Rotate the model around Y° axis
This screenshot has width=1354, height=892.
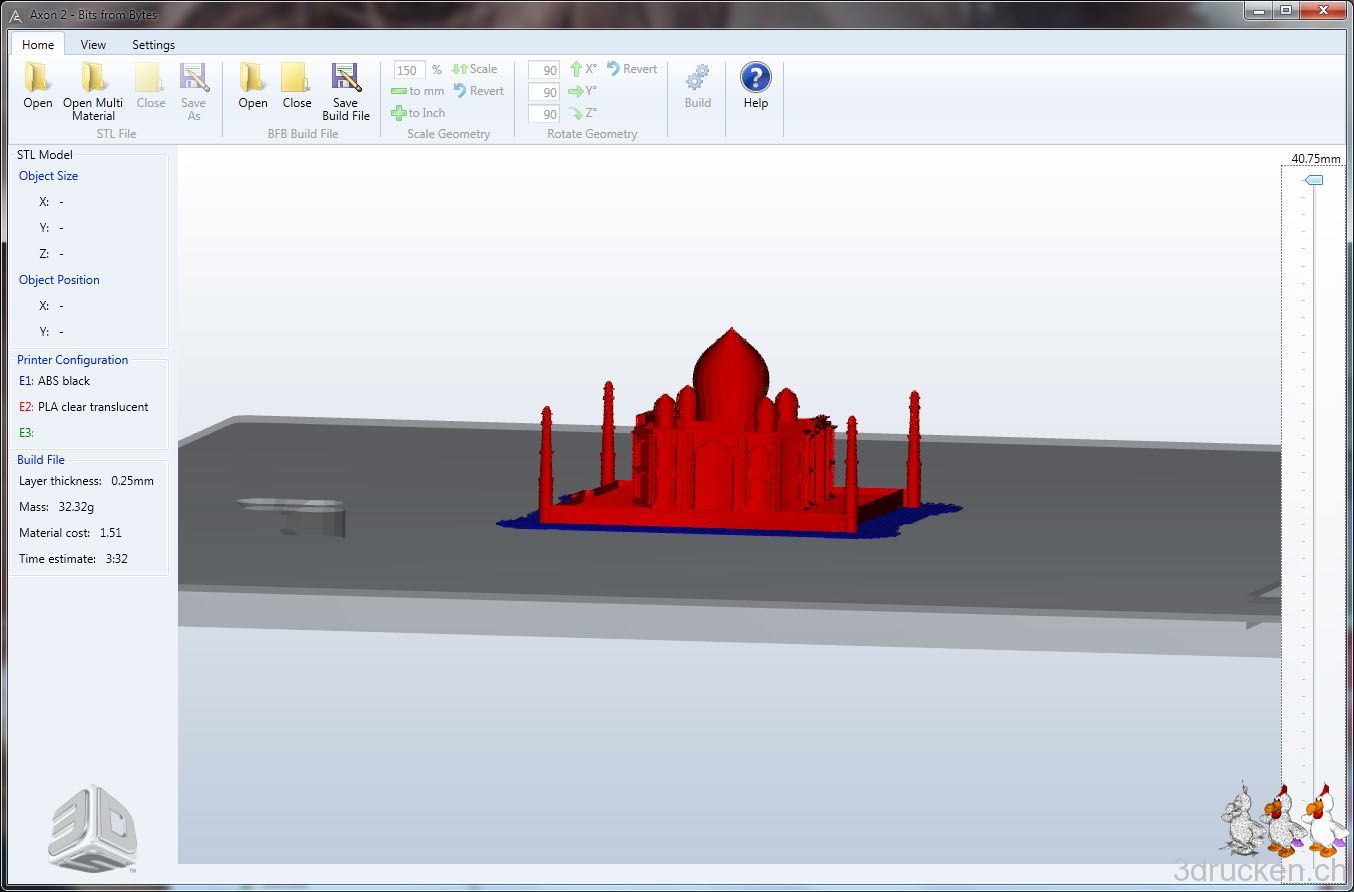[583, 91]
